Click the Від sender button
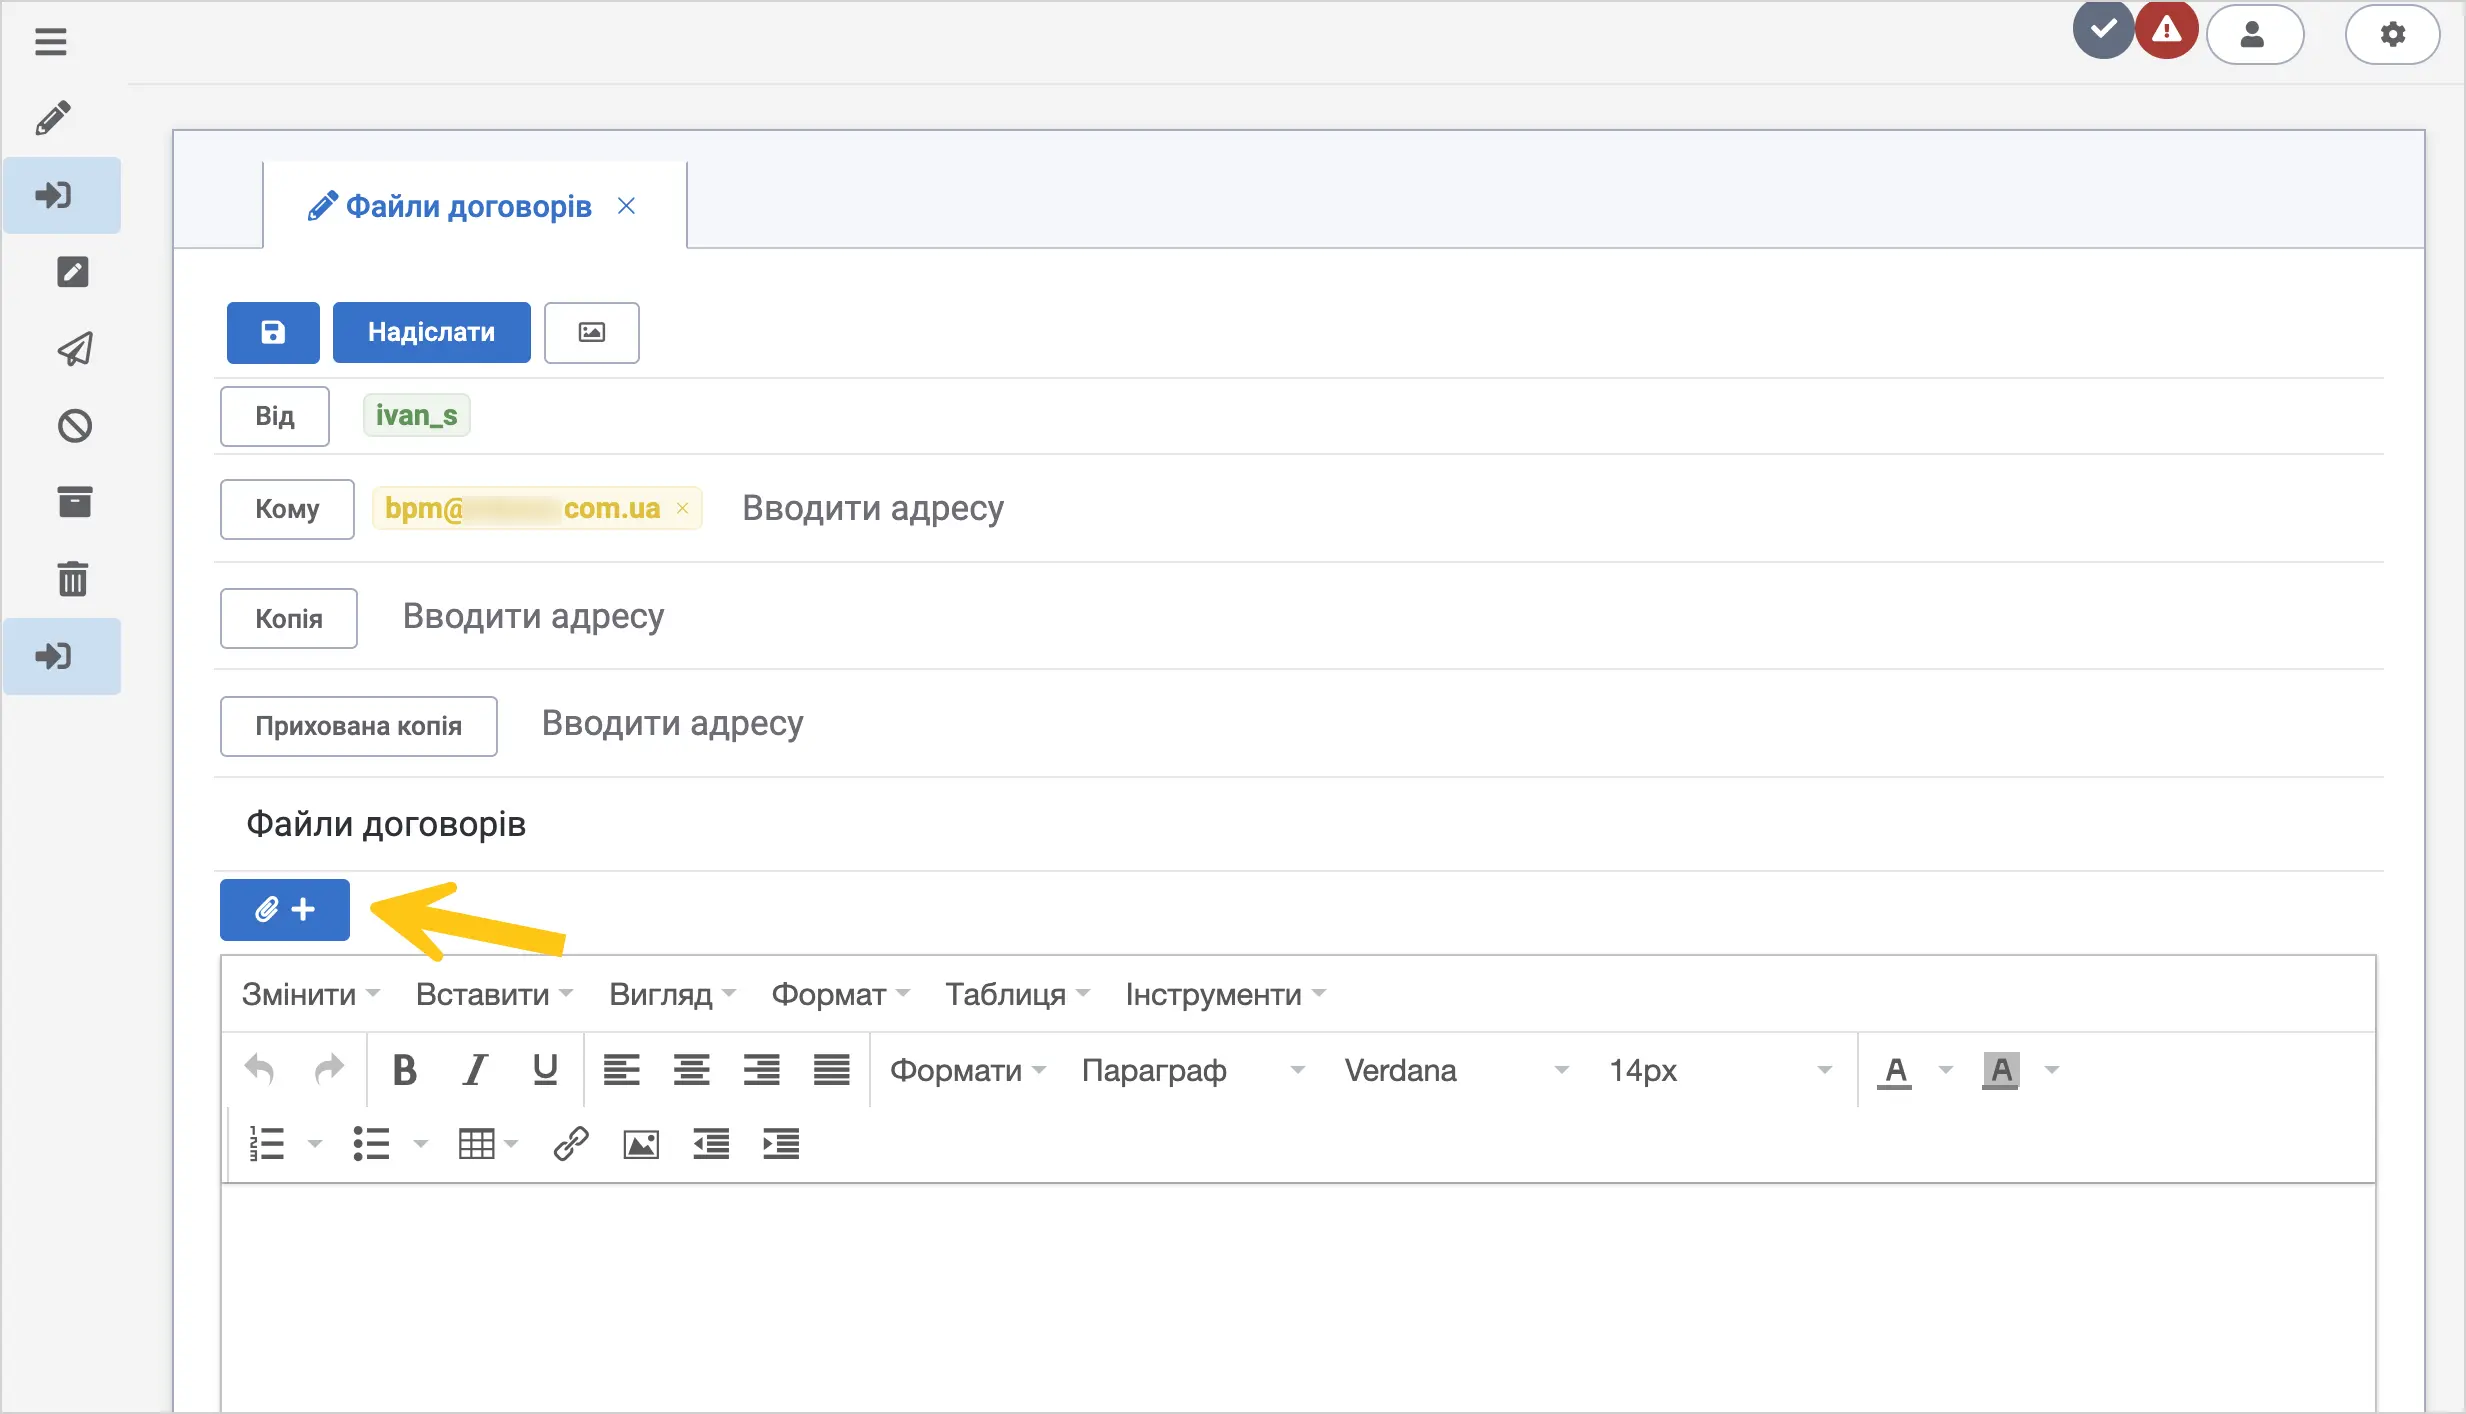This screenshot has width=2466, height=1414. [x=275, y=416]
